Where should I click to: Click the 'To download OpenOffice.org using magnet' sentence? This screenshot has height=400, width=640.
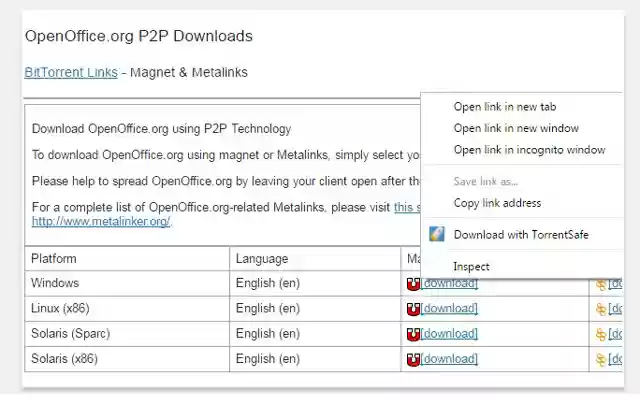(x=226, y=155)
